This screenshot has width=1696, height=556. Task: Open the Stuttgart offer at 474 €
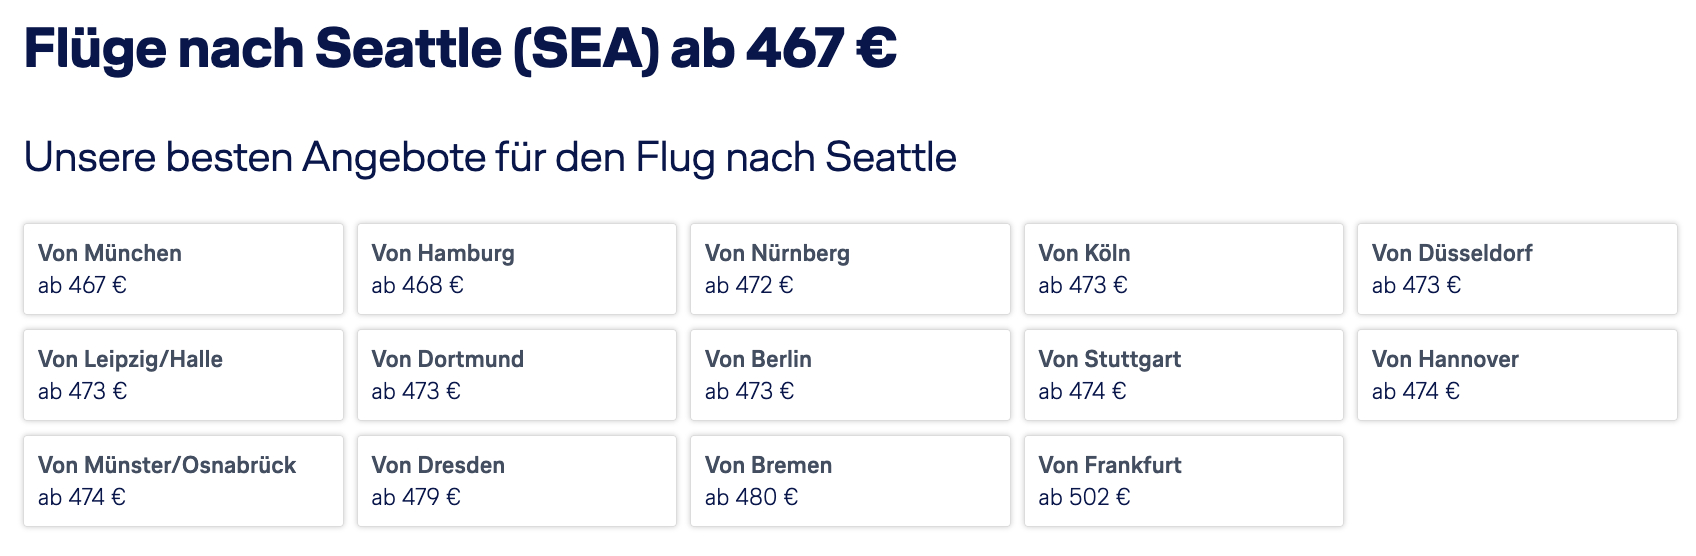1184,375
